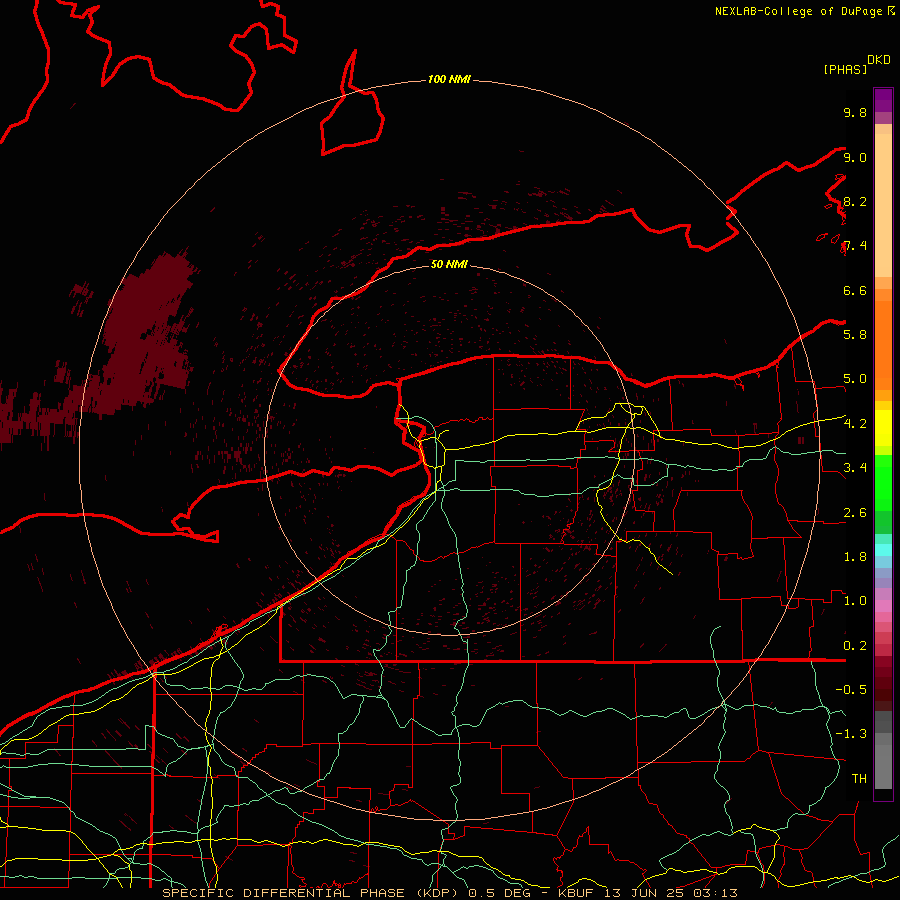Click the 2.6 value on color scale
The height and width of the screenshot is (900, 900).
(x=855, y=513)
